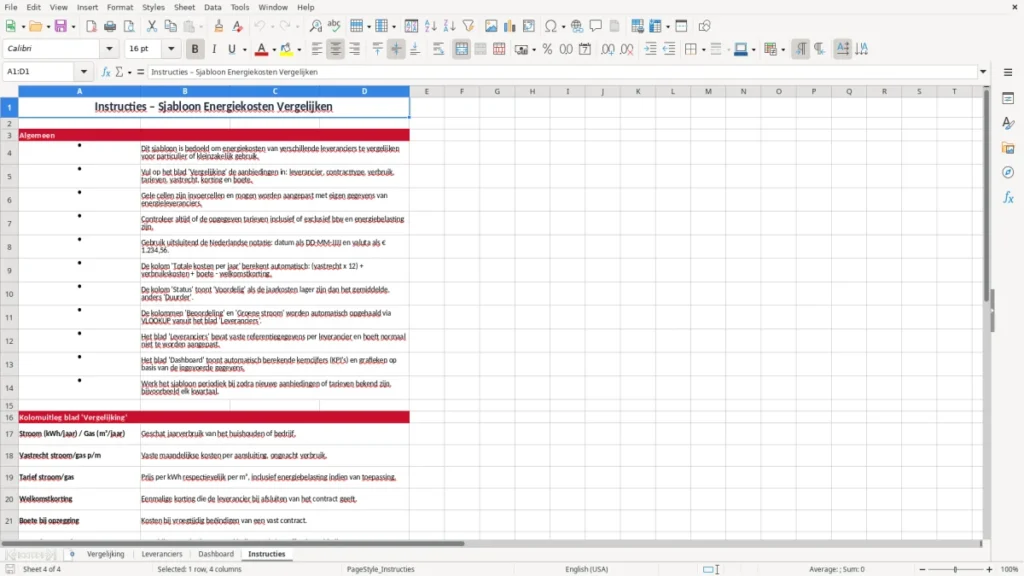Open the Calibri font name dropdown
This screenshot has width=1024, height=576.
click(x=109, y=48)
